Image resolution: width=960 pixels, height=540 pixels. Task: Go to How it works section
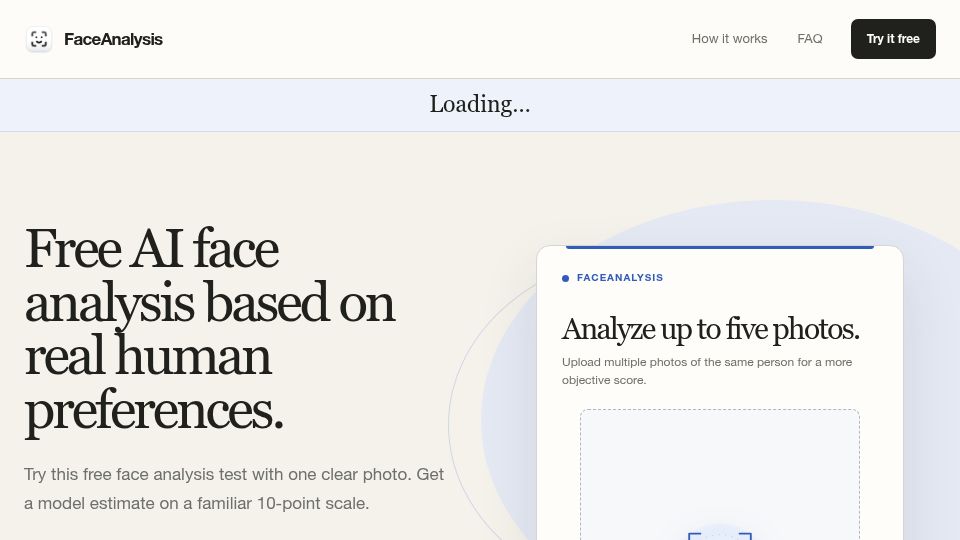tap(729, 39)
